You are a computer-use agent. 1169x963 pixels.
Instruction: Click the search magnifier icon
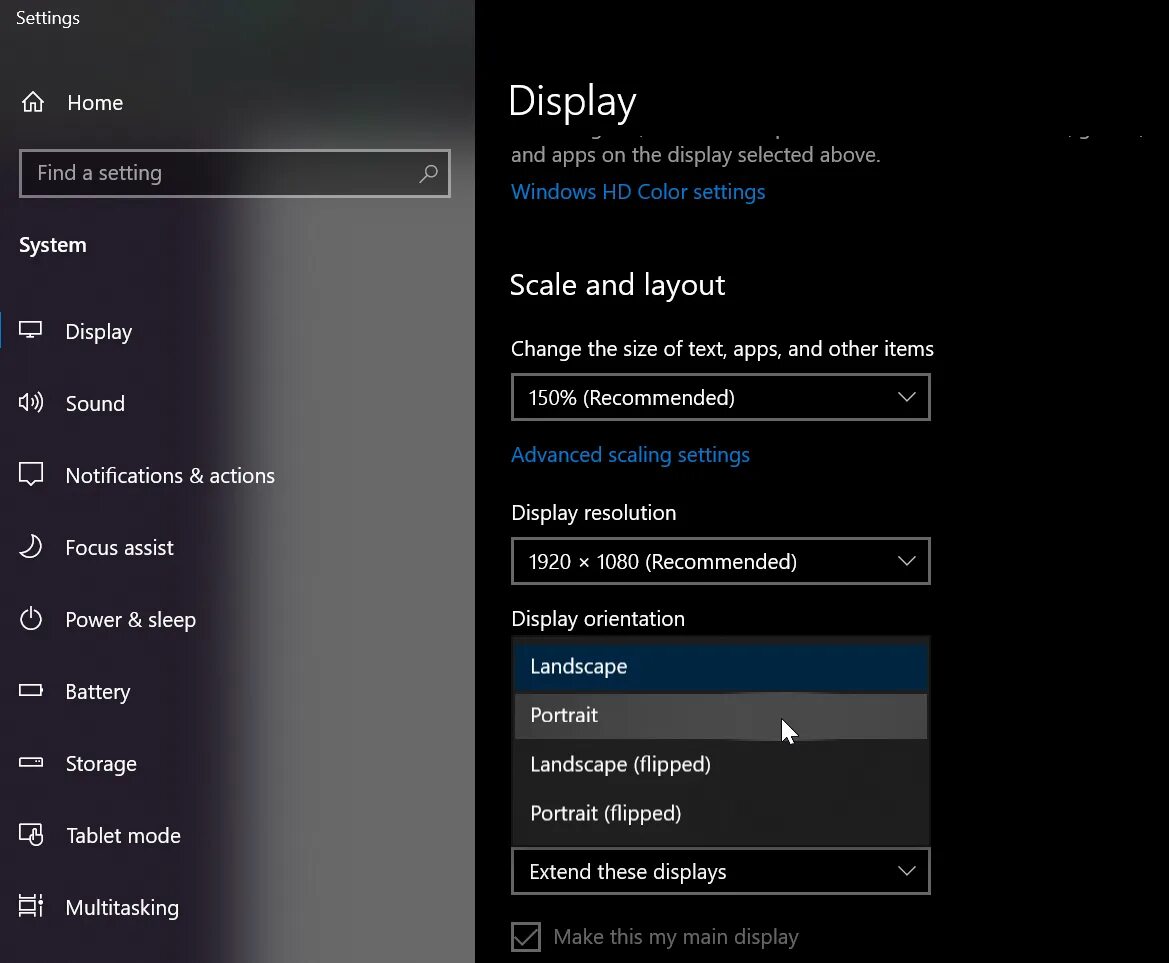(x=428, y=174)
